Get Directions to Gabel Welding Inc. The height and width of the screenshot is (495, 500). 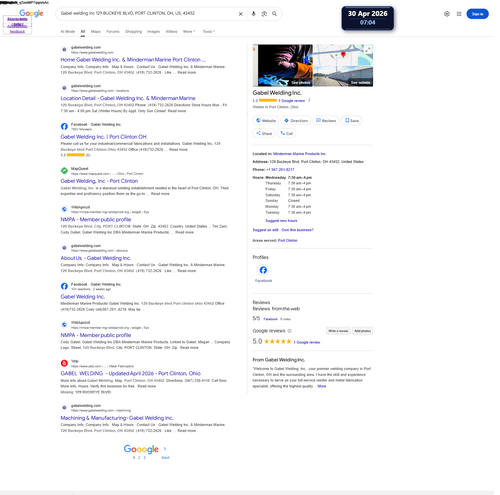(x=296, y=121)
